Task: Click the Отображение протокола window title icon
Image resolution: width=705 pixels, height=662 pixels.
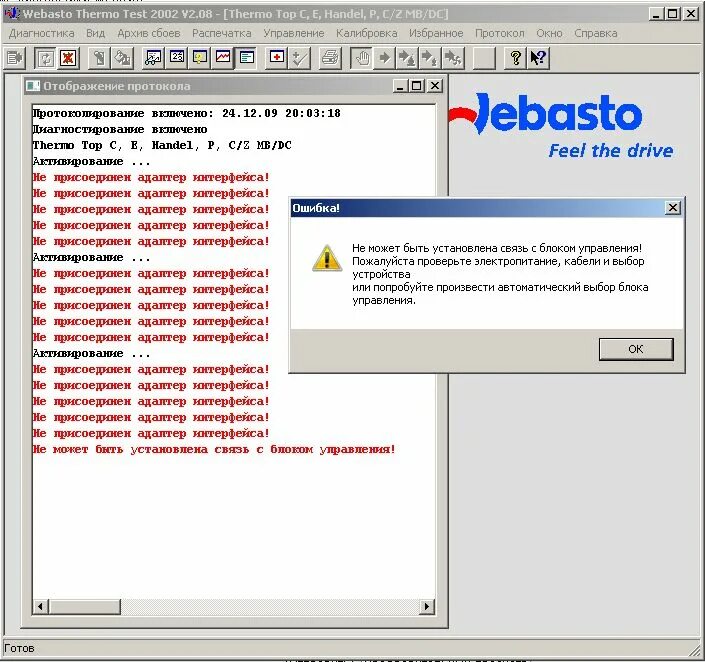Action: coord(33,85)
